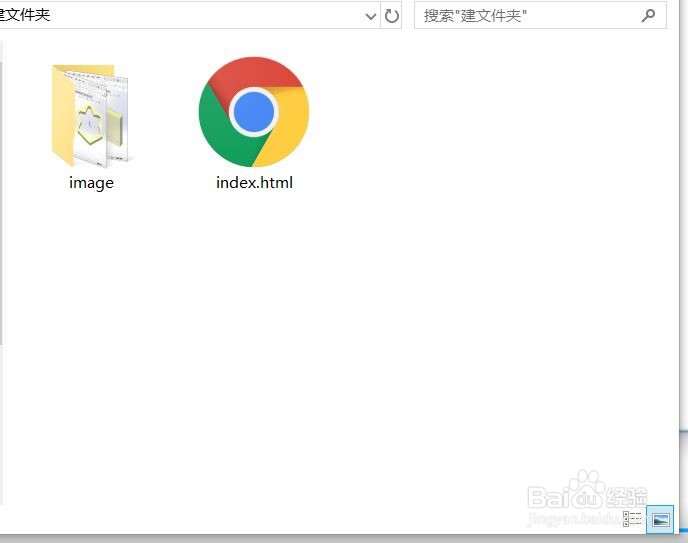Click the search magnifier icon
688x543 pixels.
click(x=648, y=16)
